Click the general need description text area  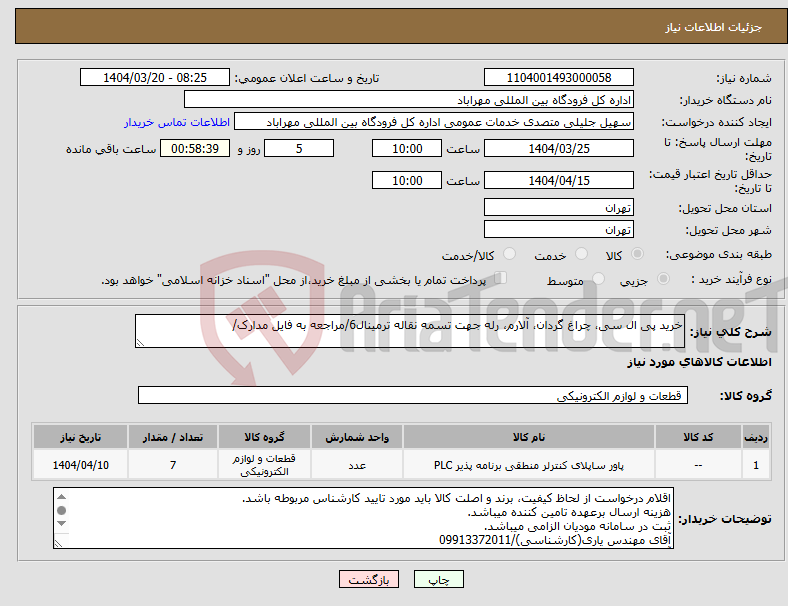click(410, 331)
